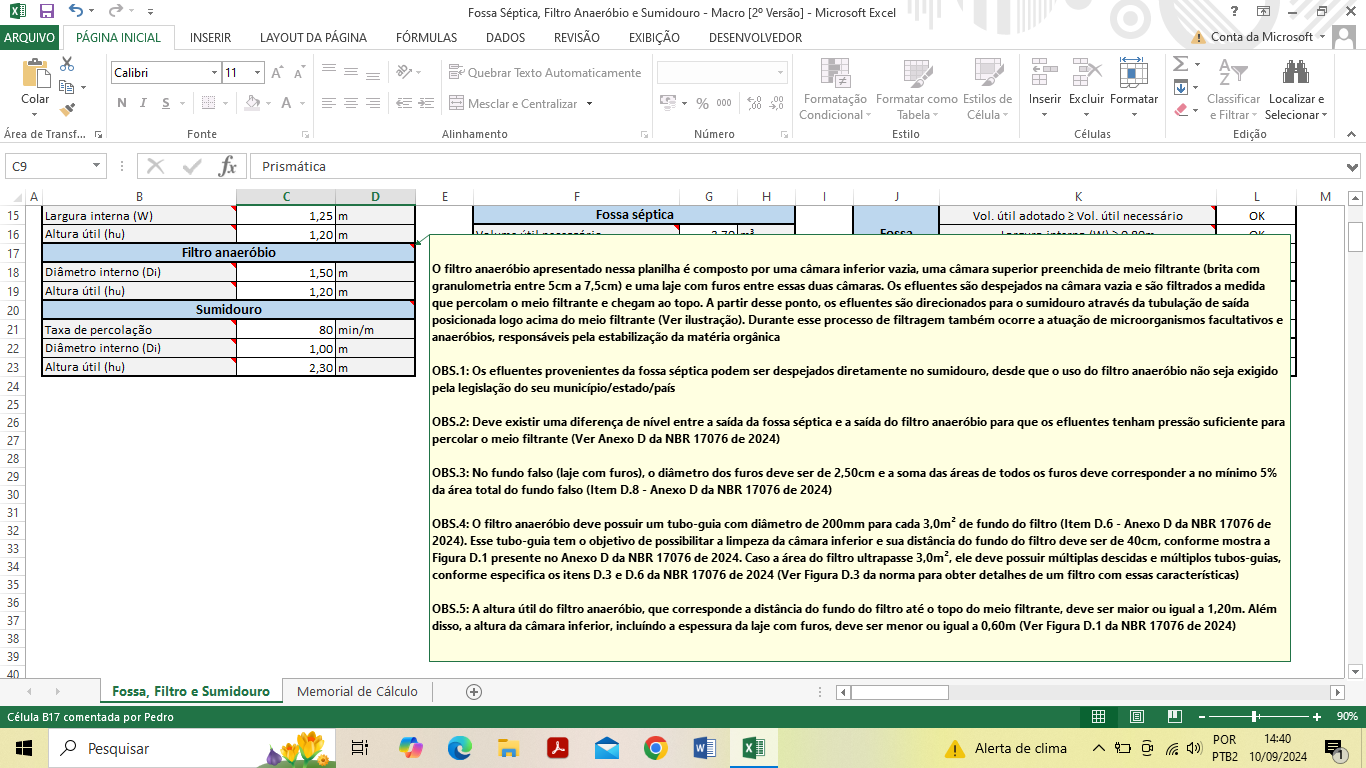Click the Format Painter brush icon

pyautogui.click(x=67, y=110)
